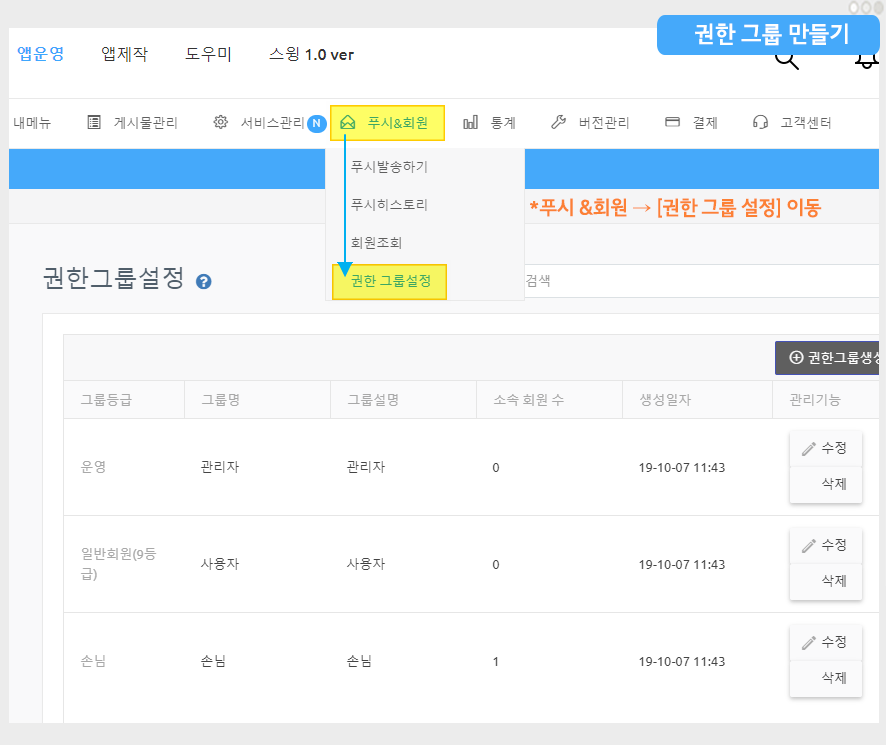Click the 검색 search input field
The height and width of the screenshot is (745, 886).
(700, 281)
